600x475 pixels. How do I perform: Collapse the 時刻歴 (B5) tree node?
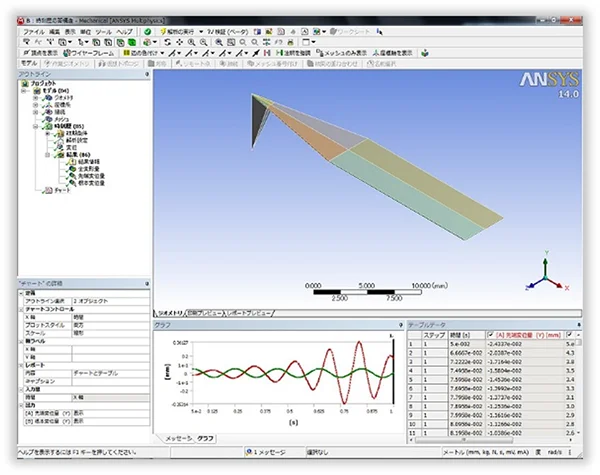[36, 126]
